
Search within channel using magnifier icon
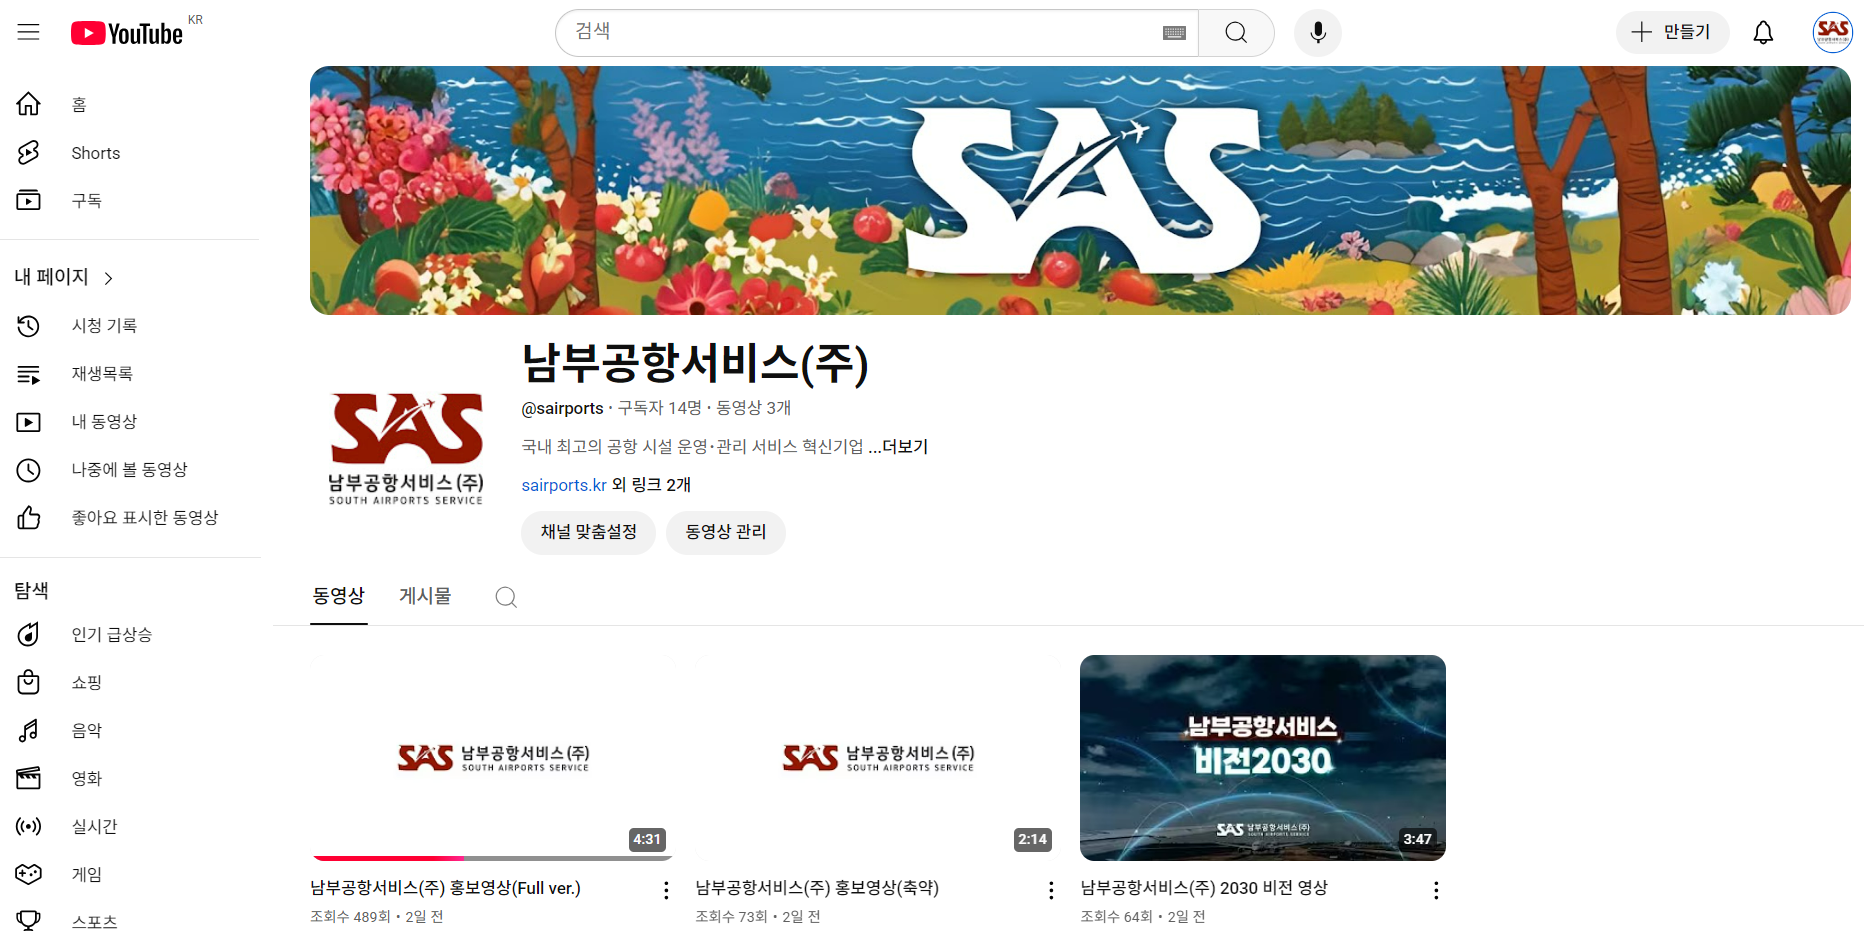click(506, 597)
